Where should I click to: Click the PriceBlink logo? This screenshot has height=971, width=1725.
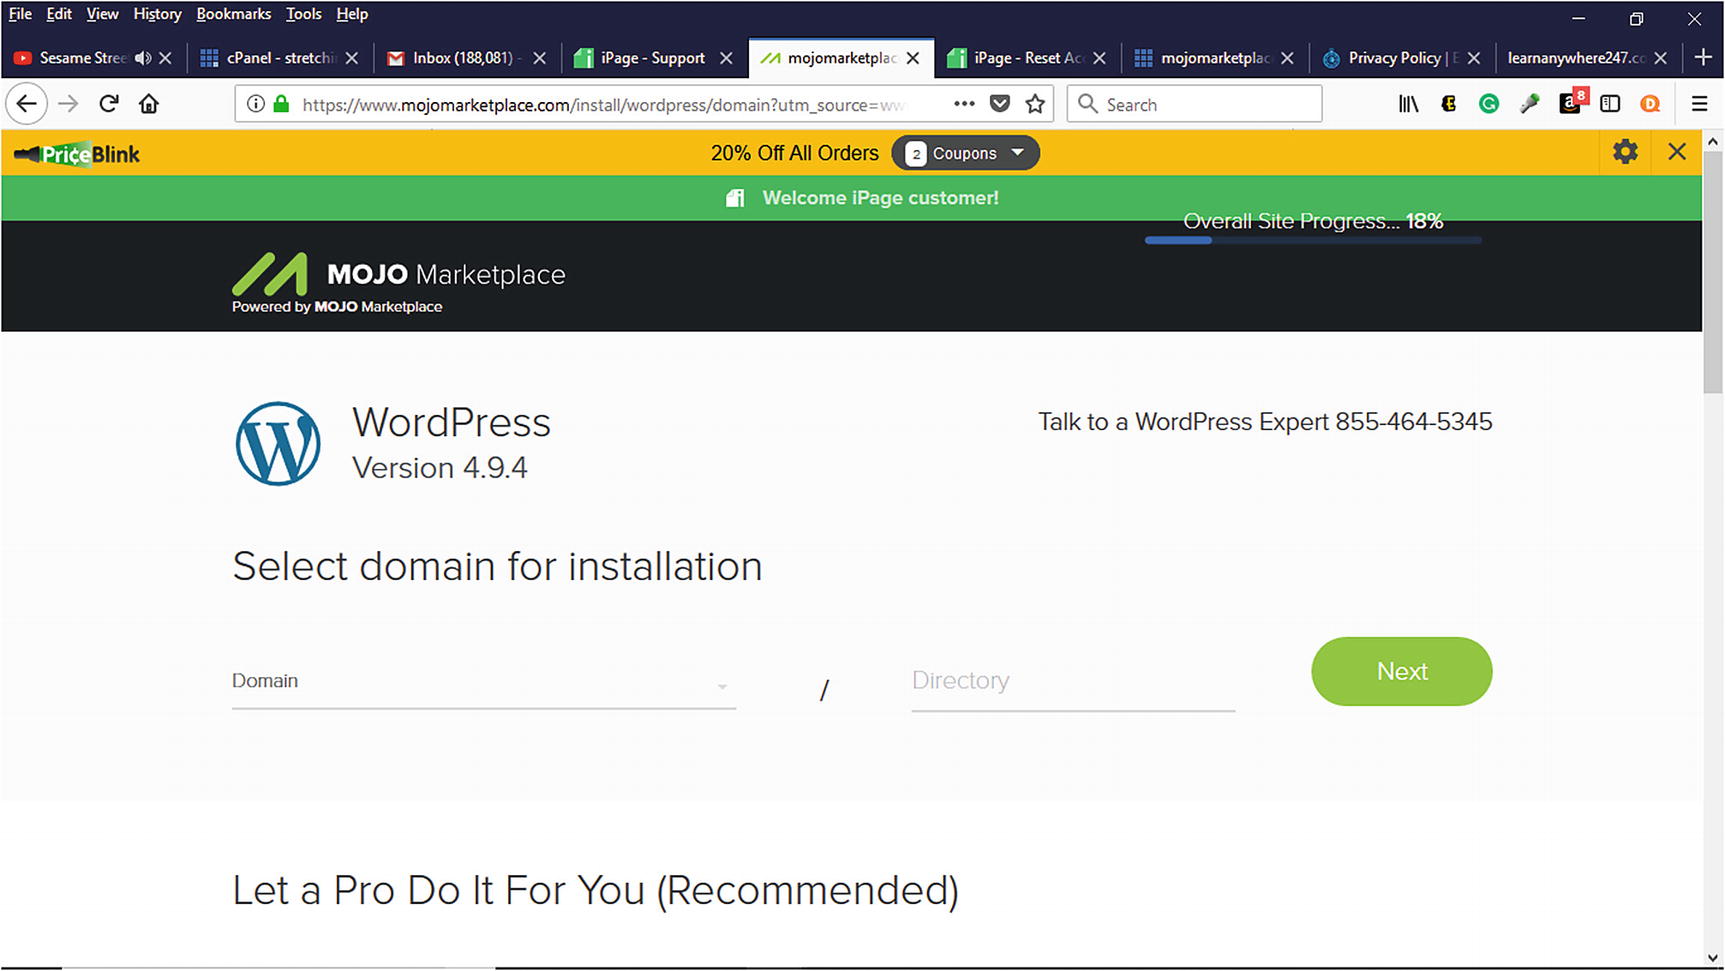77,154
